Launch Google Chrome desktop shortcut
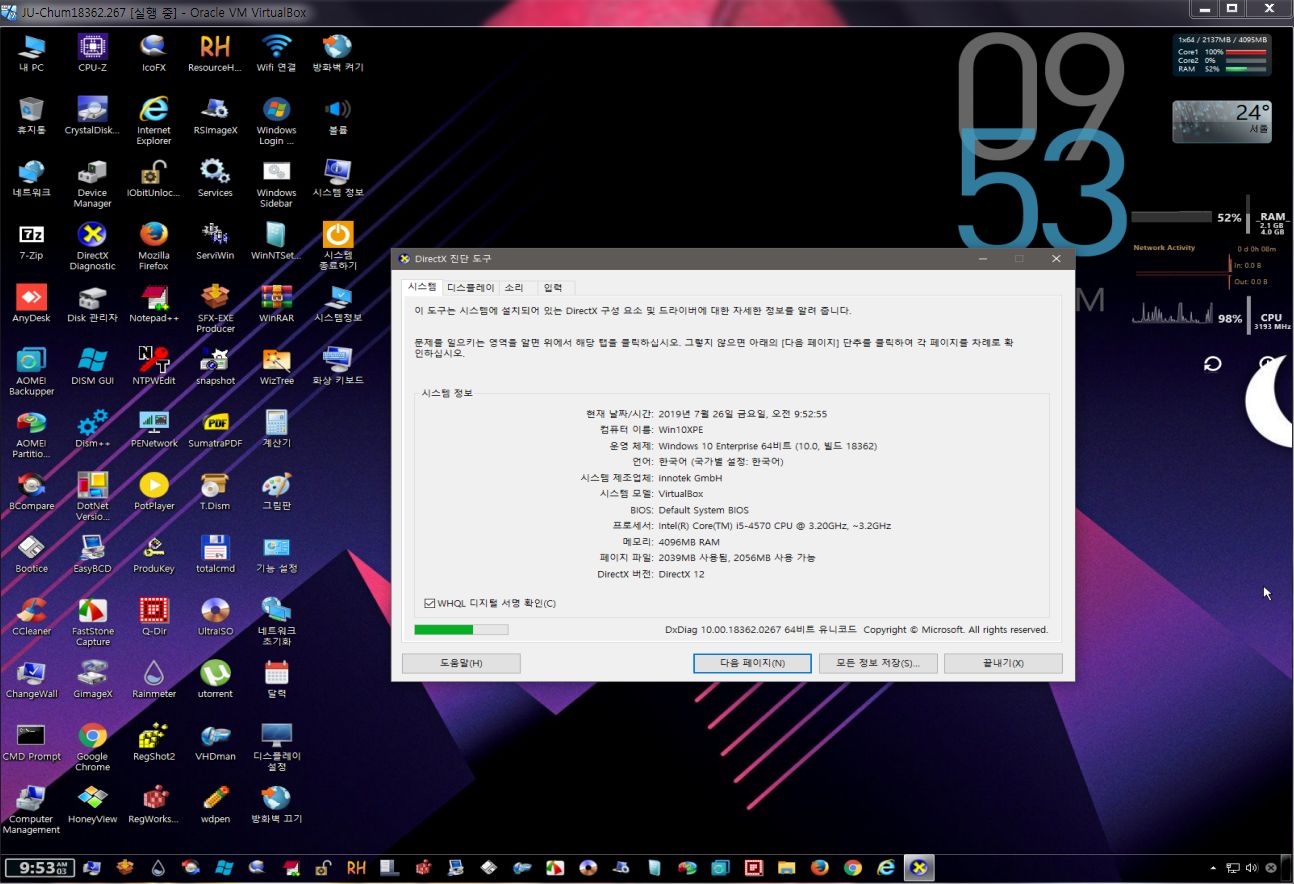Image resolution: width=1294 pixels, height=884 pixels. [92, 747]
